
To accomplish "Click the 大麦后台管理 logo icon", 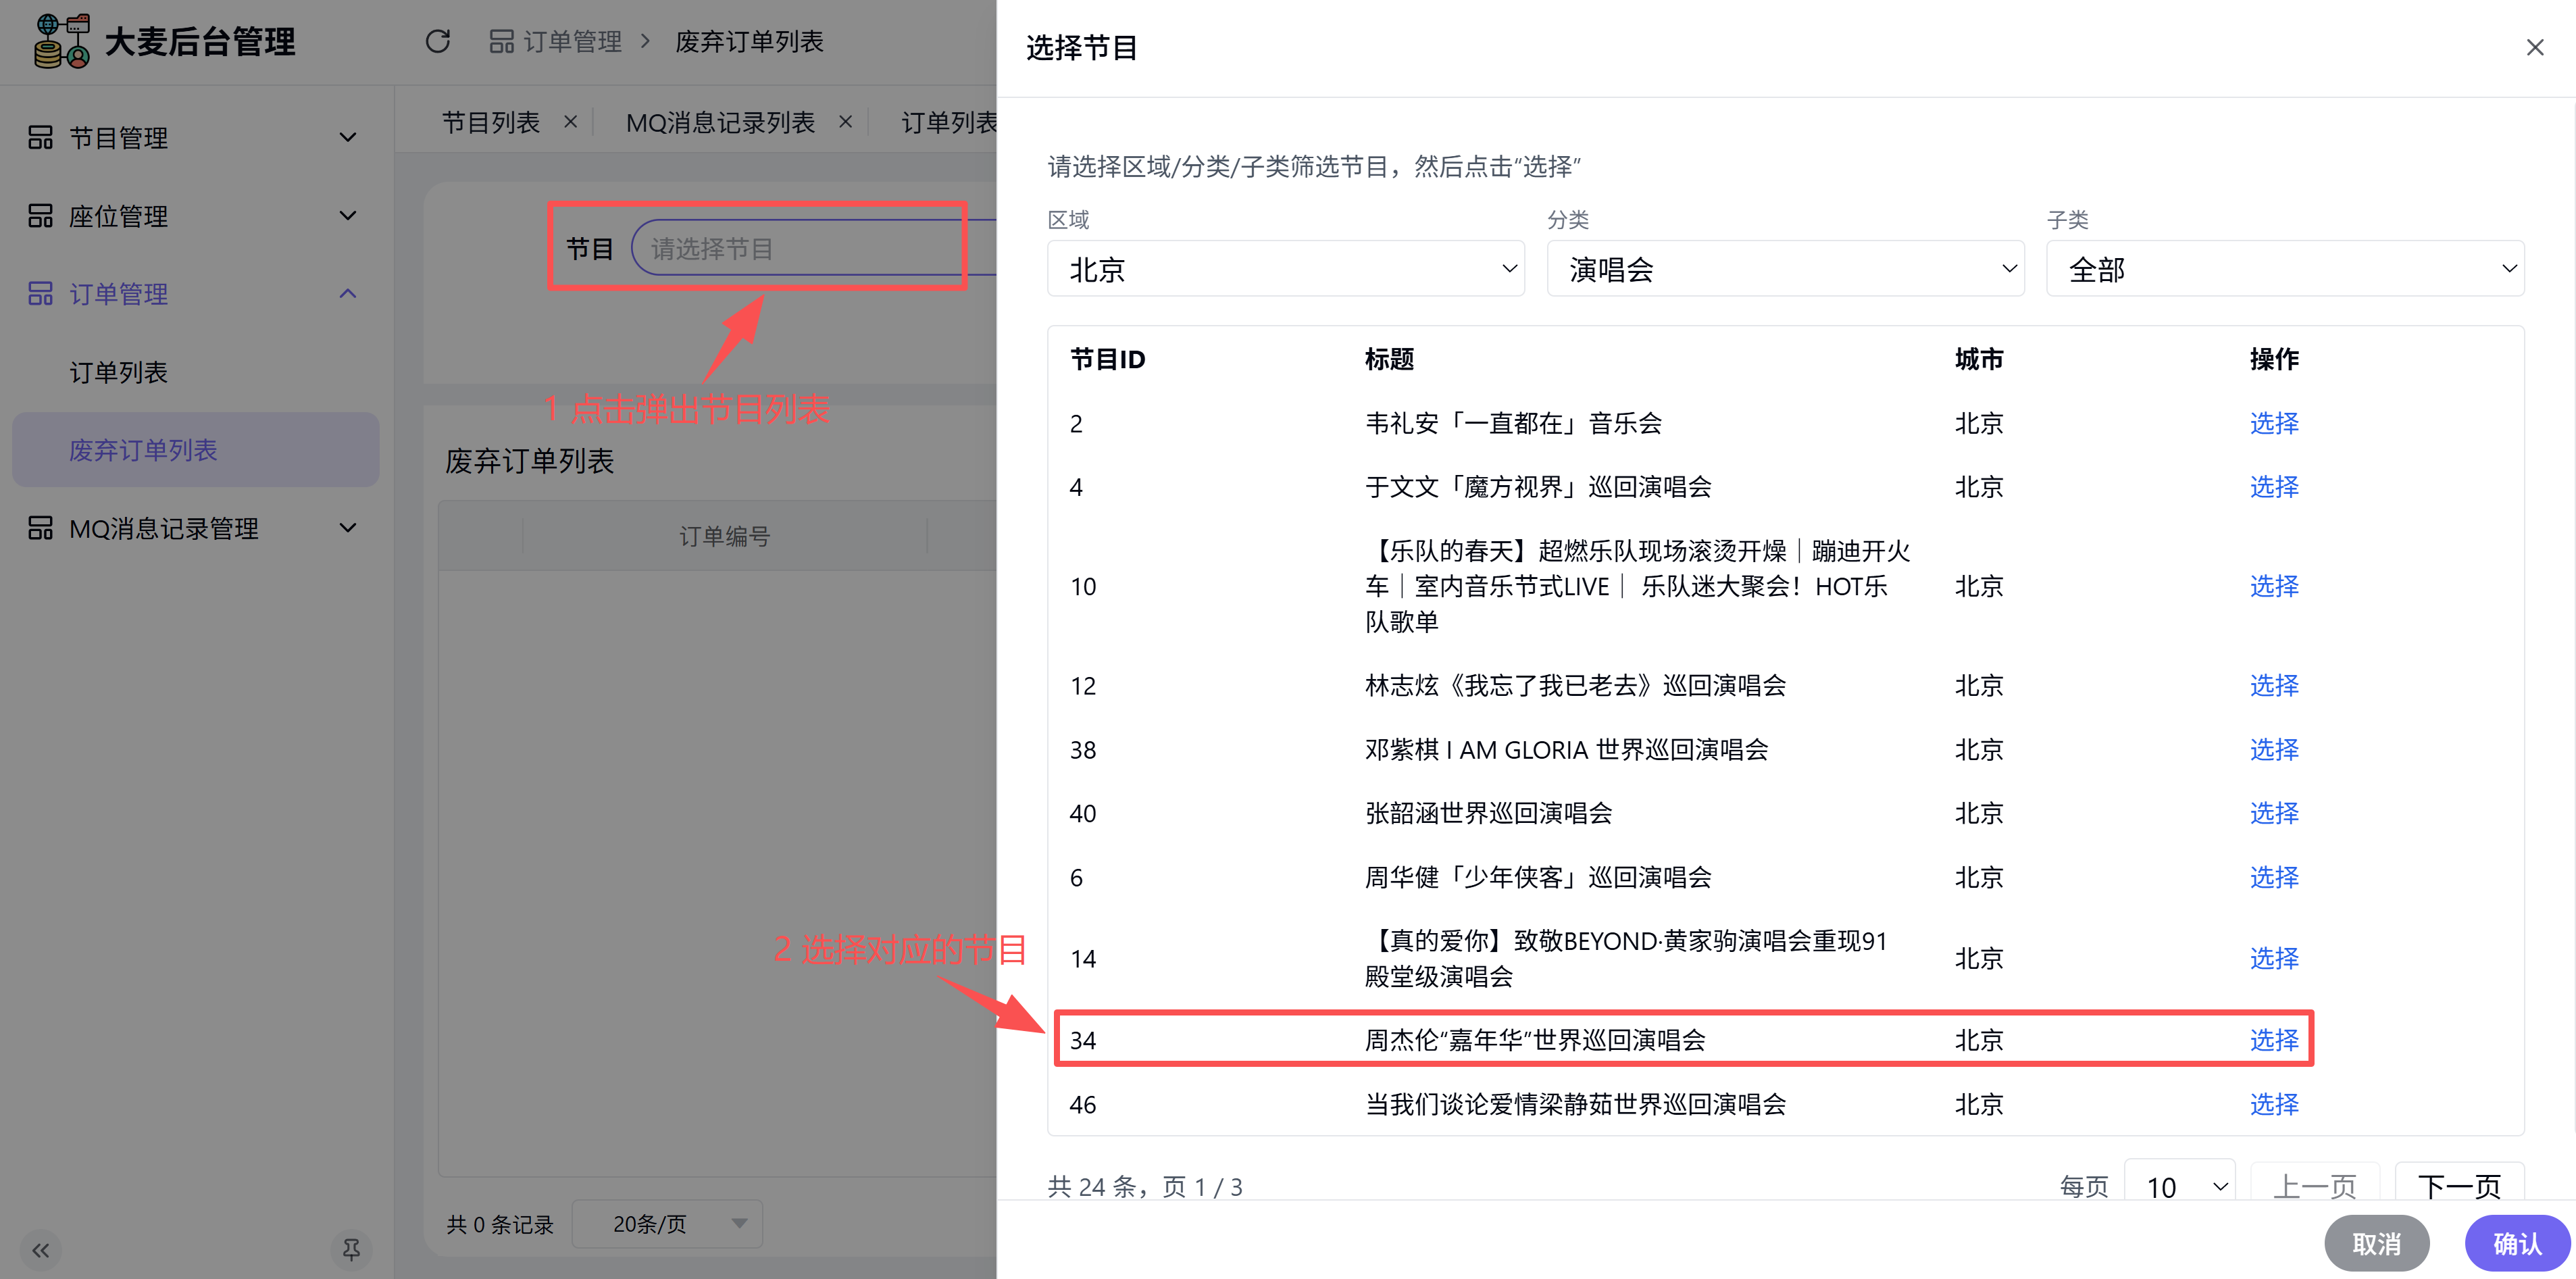I will (61, 41).
